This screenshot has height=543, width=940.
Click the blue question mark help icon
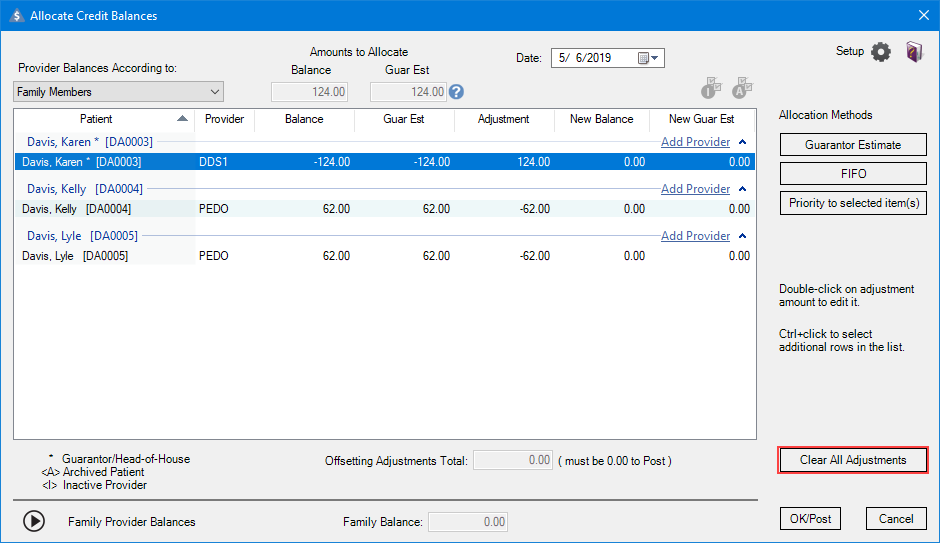click(456, 92)
